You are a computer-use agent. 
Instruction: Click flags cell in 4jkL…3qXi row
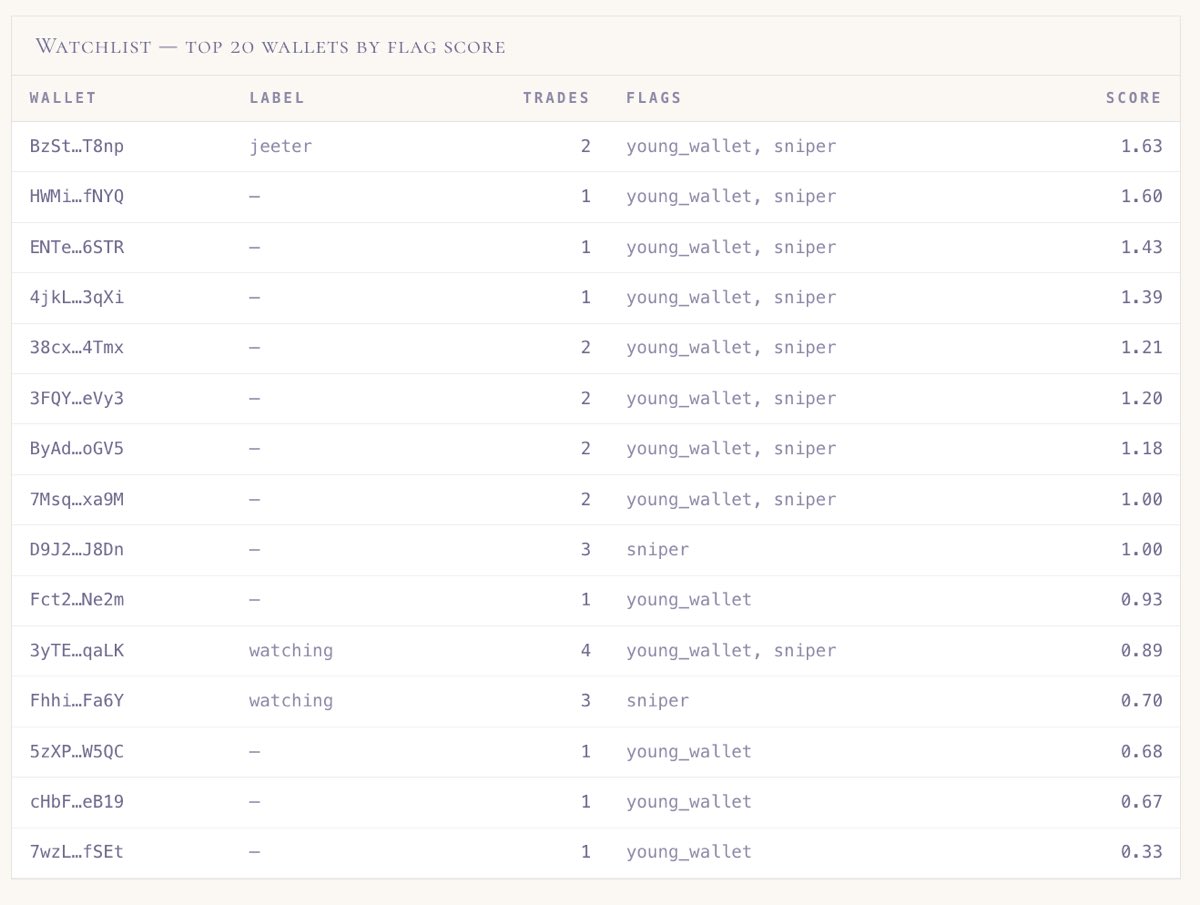pyautogui.click(x=732, y=297)
